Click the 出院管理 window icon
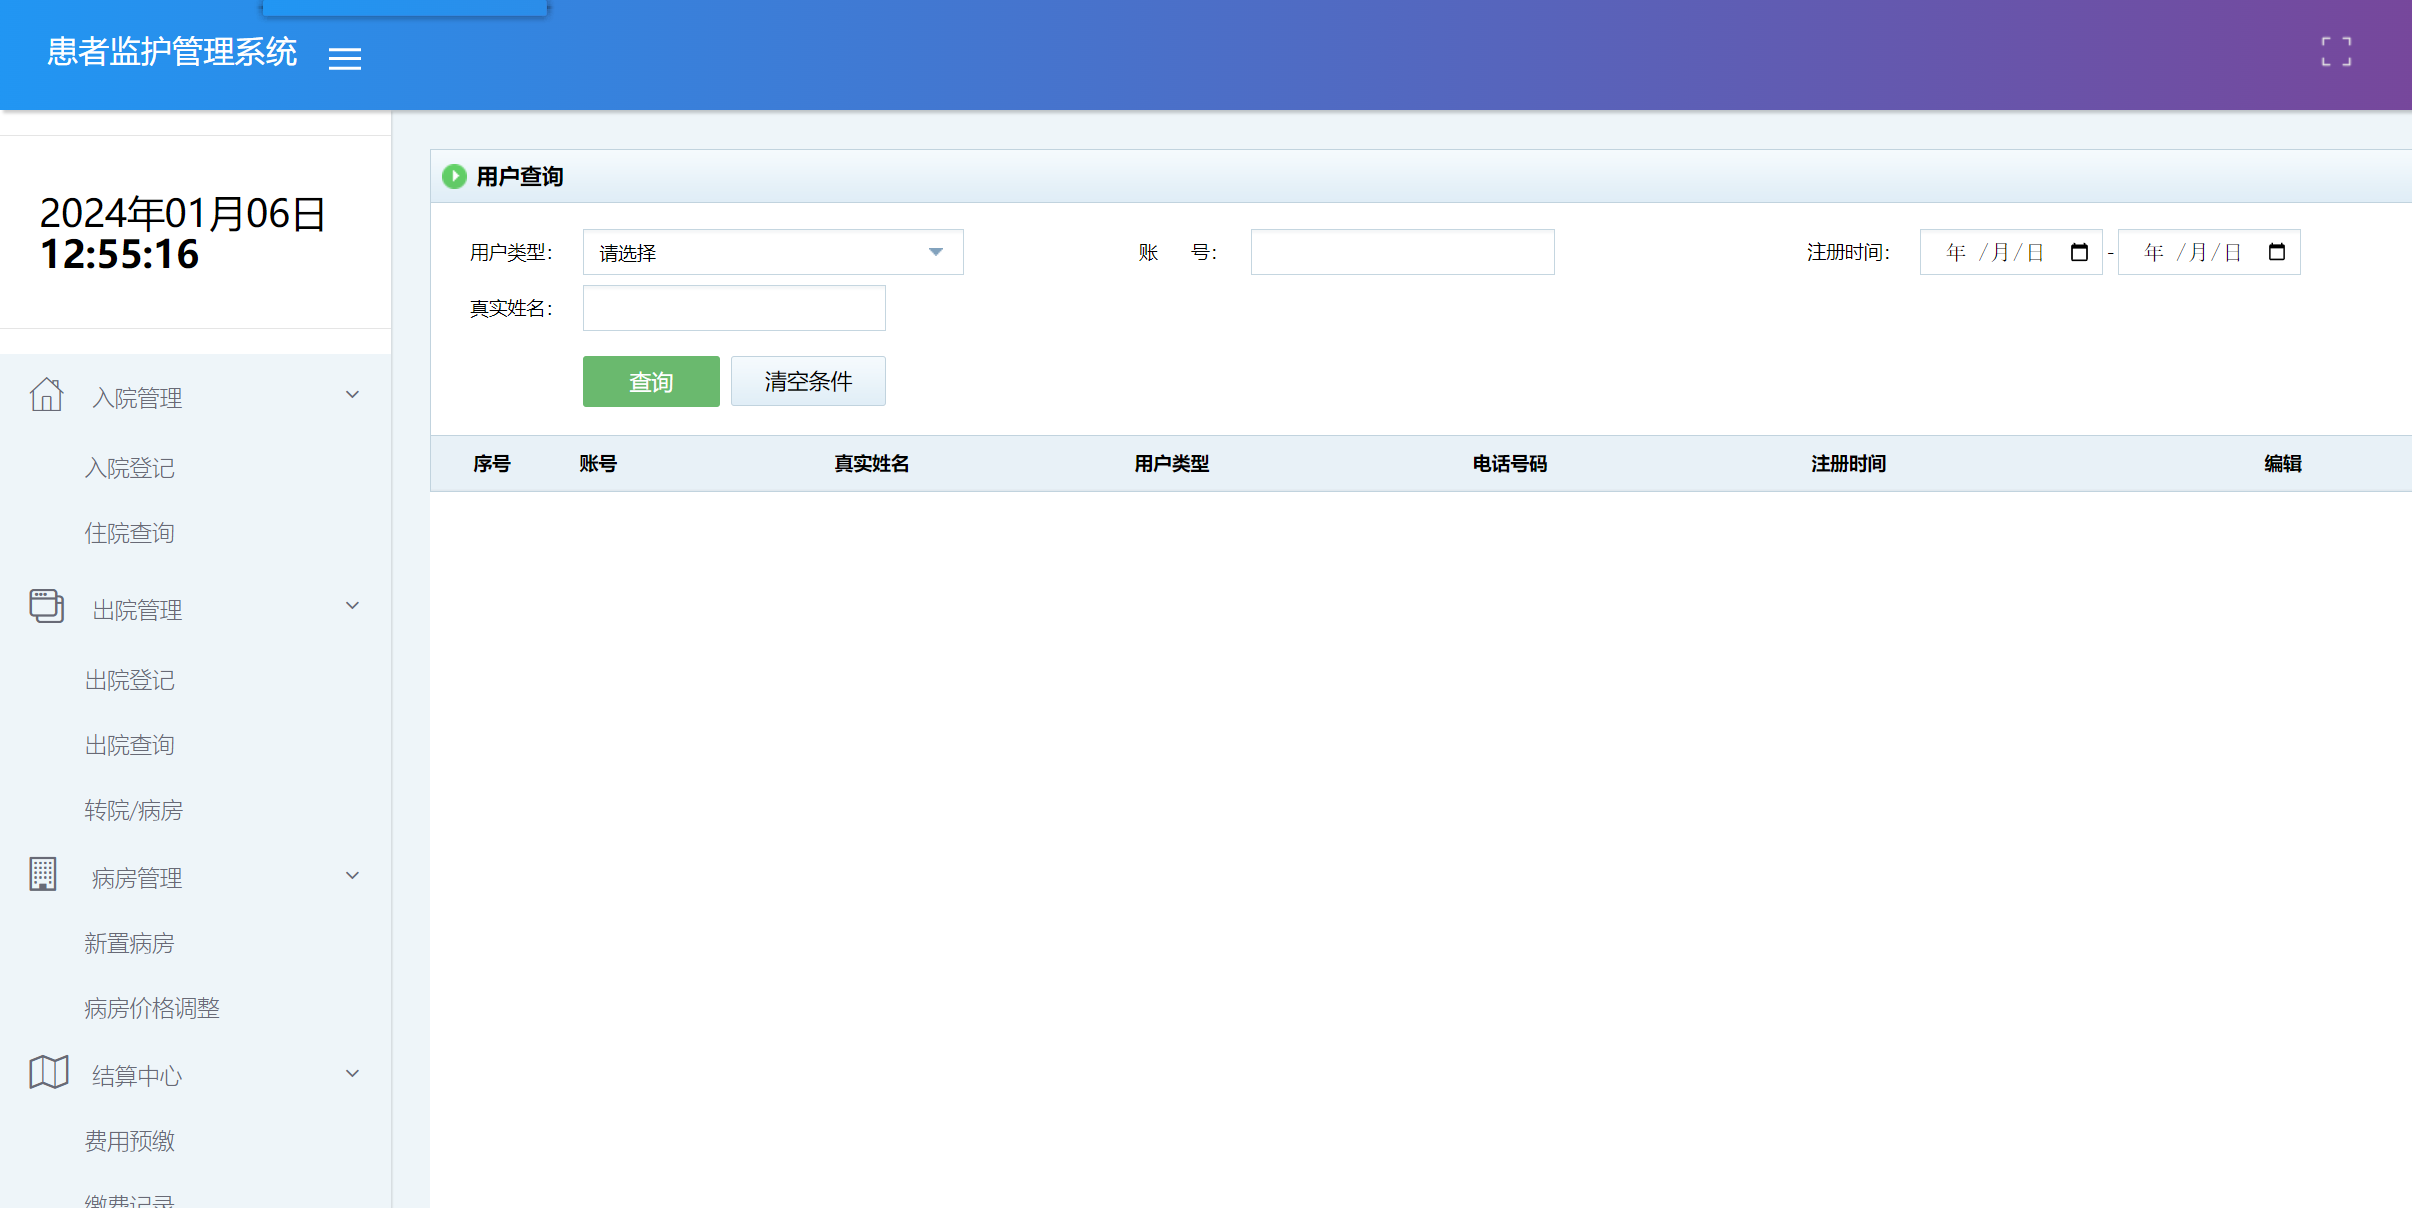This screenshot has width=2412, height=1208. click(x=46, y=606)
